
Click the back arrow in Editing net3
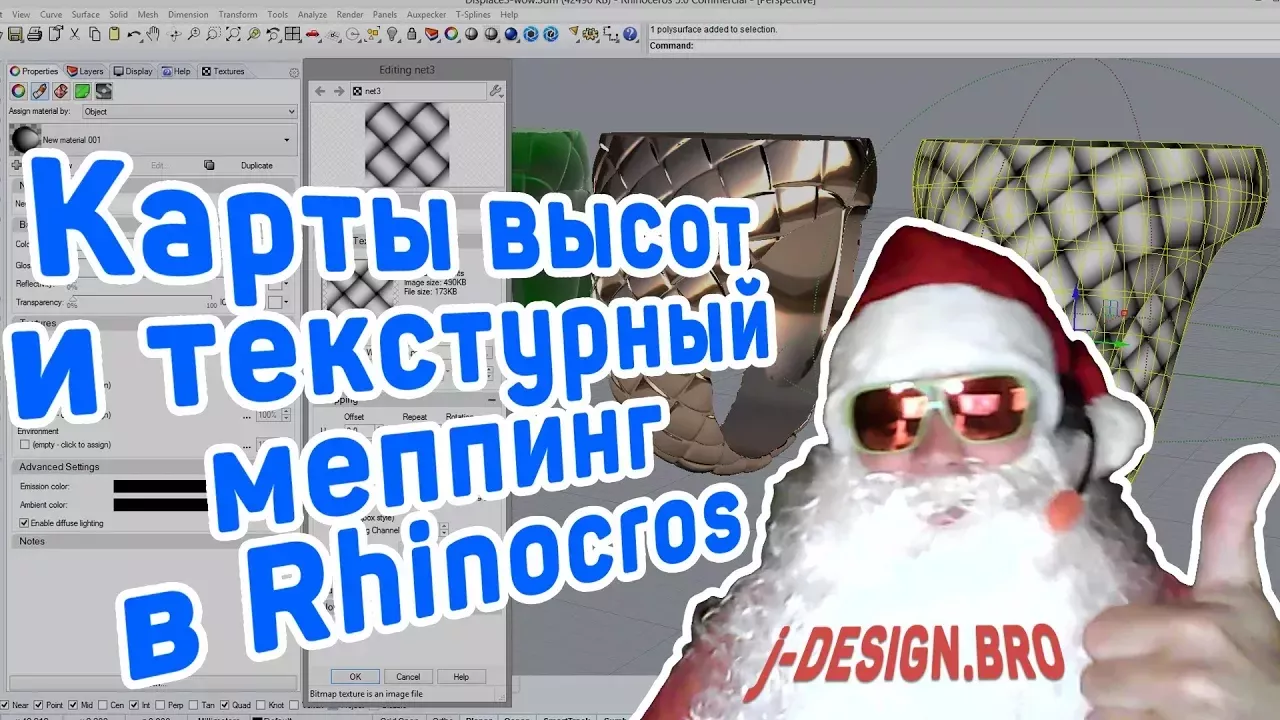point(320,91)
